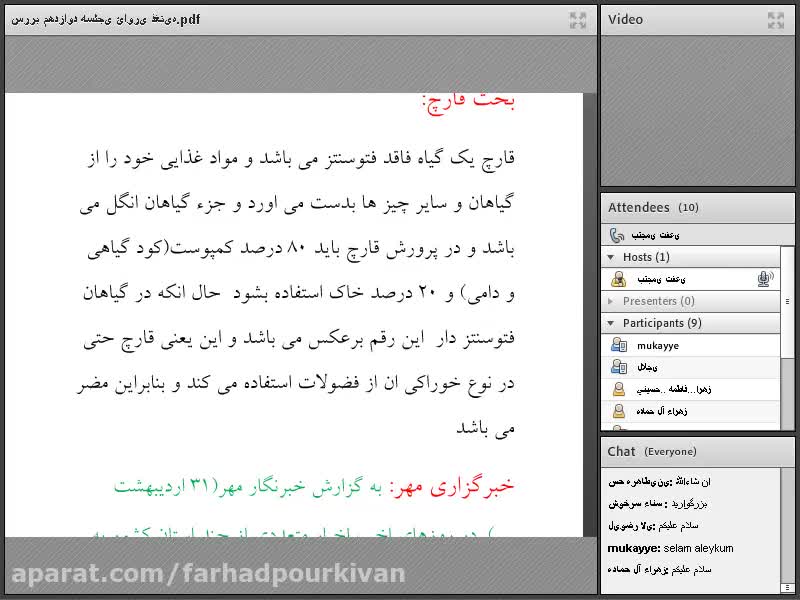The width and height of the screenshot is (800, 600).
Task: Click the host avatar icon under Hosts
Action: [x=618, y=279]
